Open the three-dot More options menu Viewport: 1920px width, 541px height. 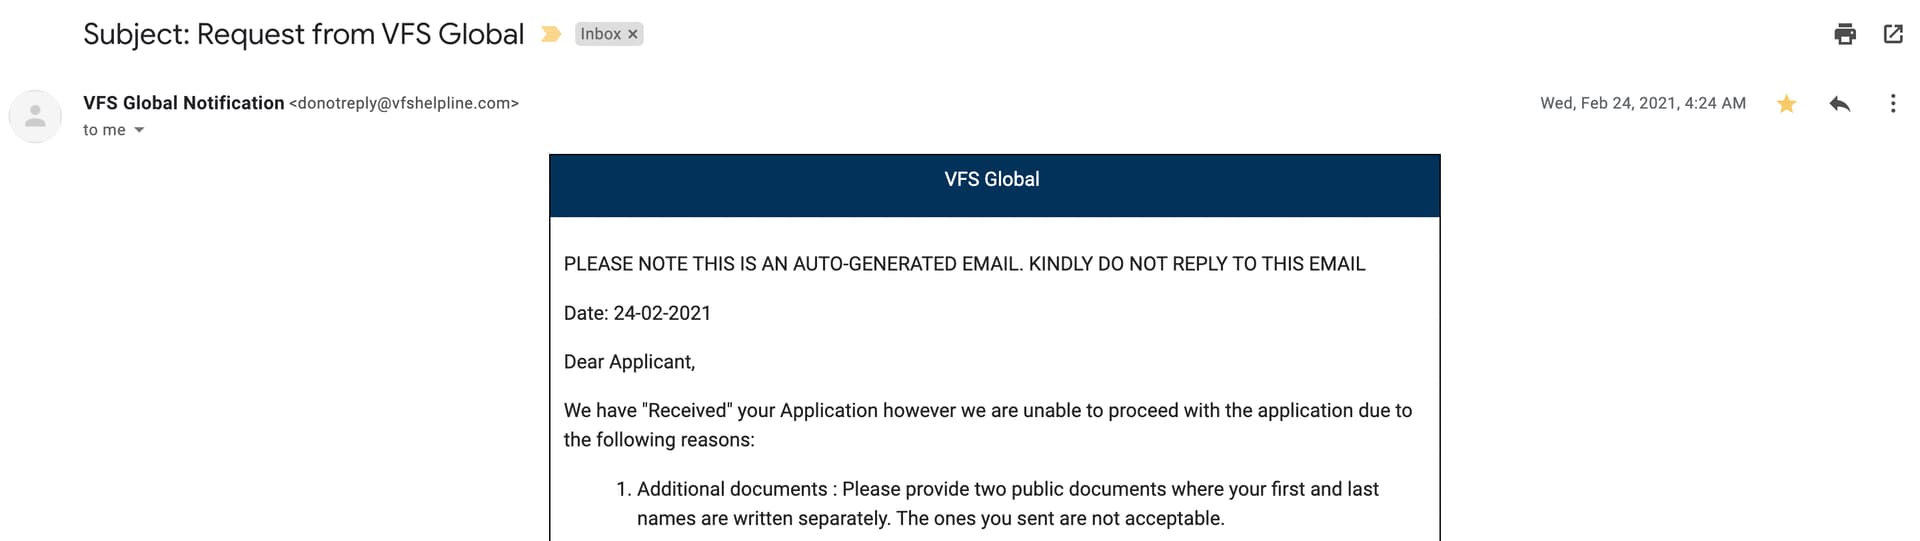pyautogui.click(x=1892, y=103)
